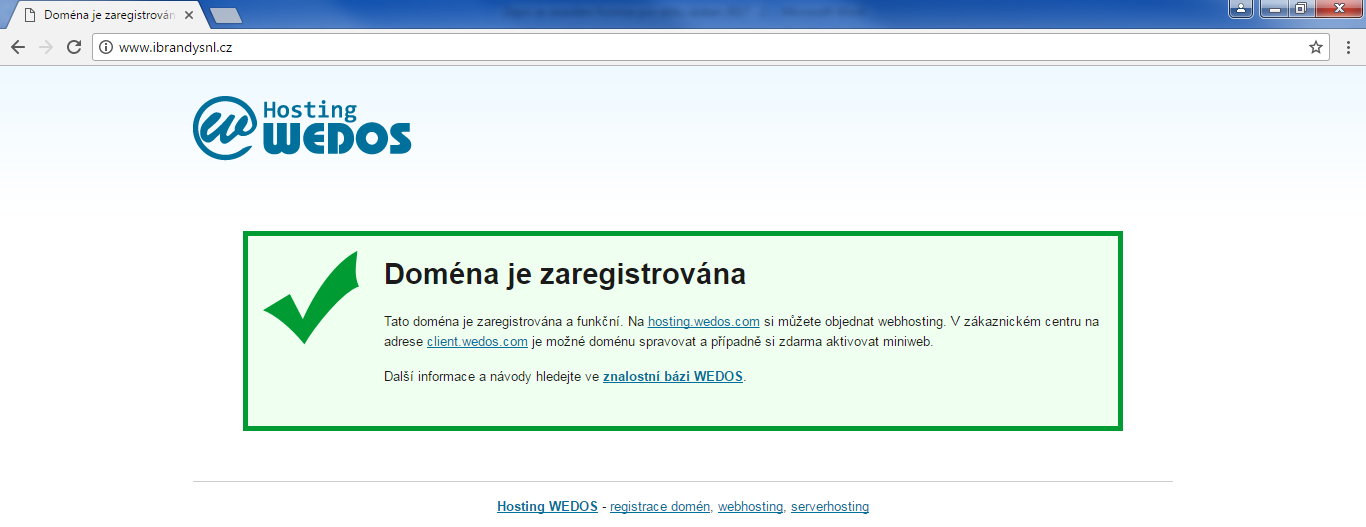The width and height of the screenshot is (1366, 527).
Task: Open the client.wedos.com link
Action: coord(477,341)
